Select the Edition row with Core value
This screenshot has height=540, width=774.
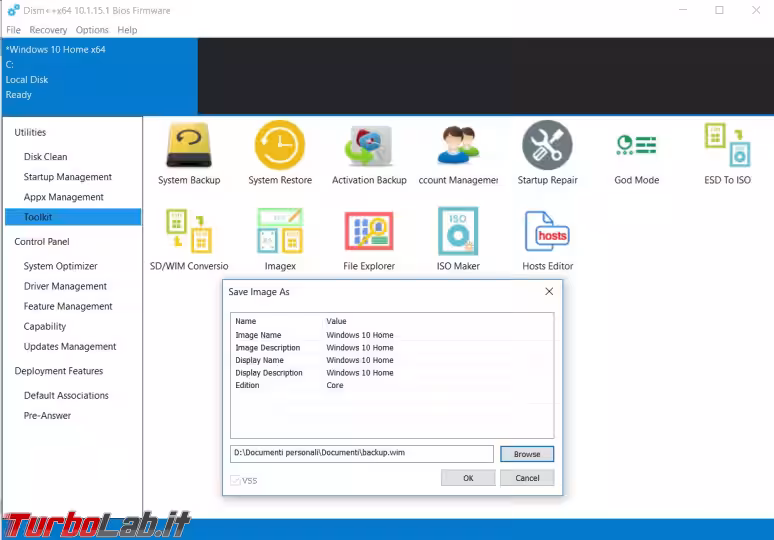point(392,386)
